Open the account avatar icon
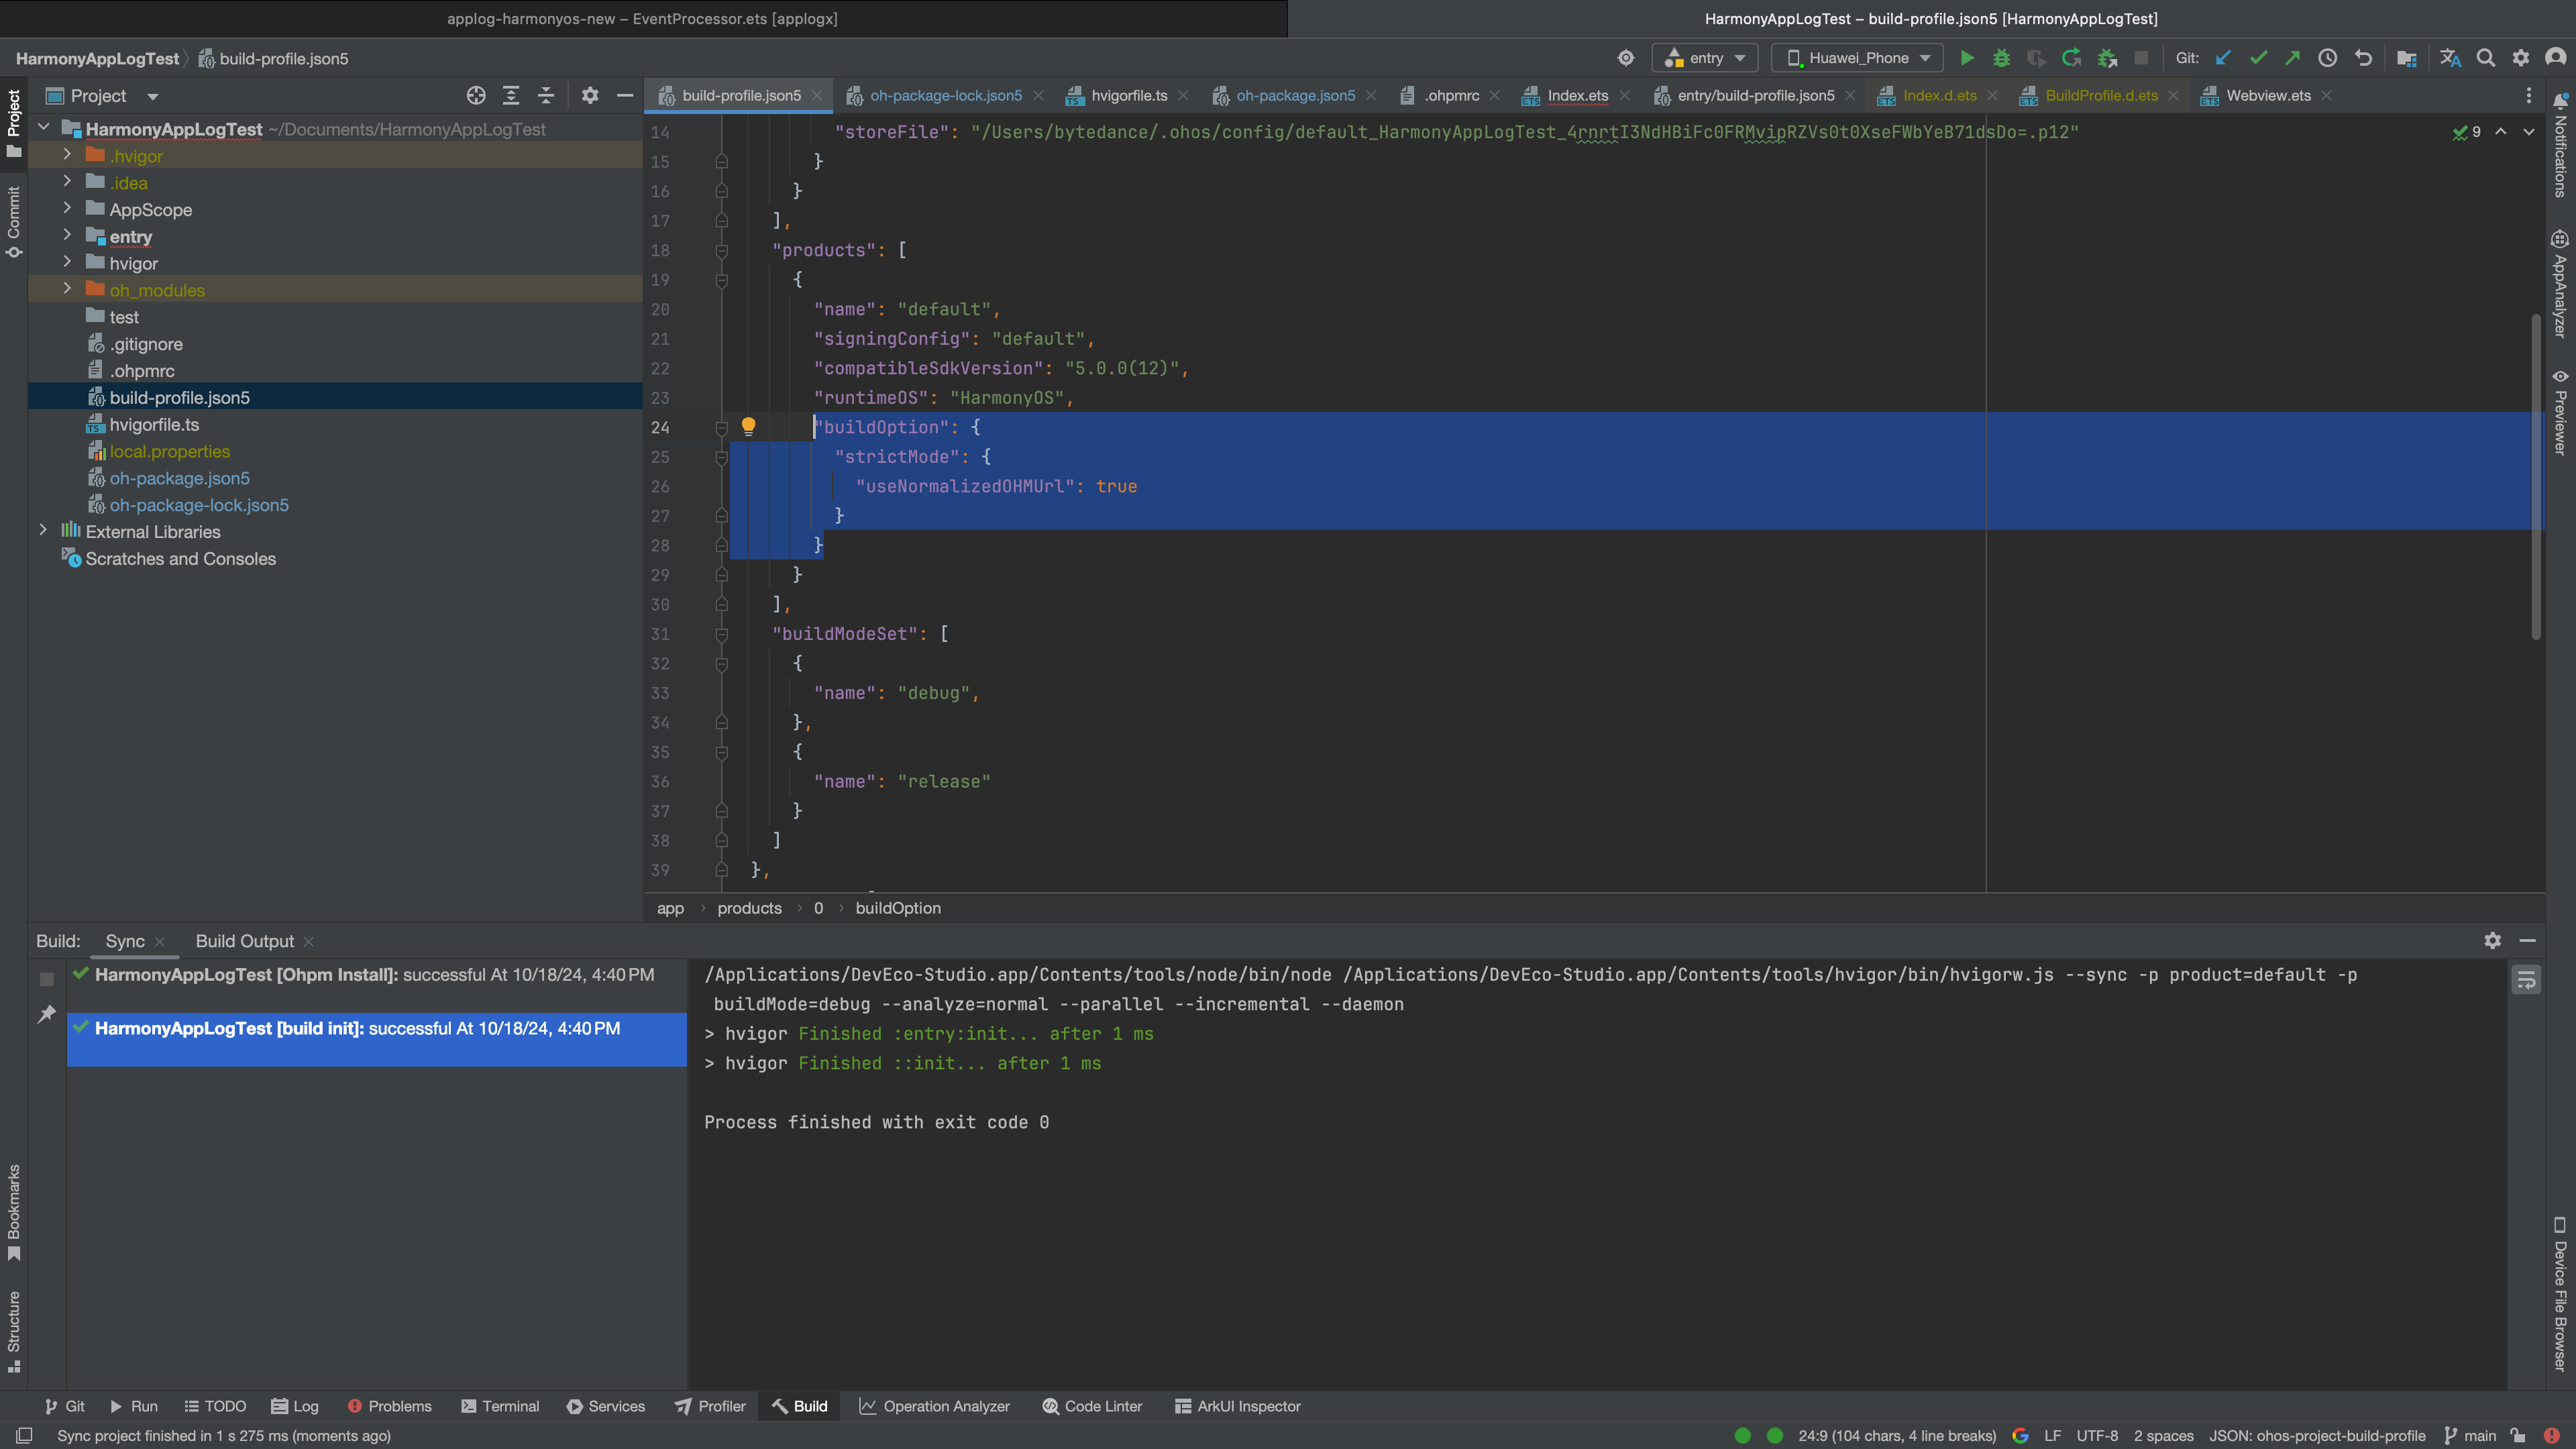The height and width of the screenshot is (1449, 2576). (2556, 58)
